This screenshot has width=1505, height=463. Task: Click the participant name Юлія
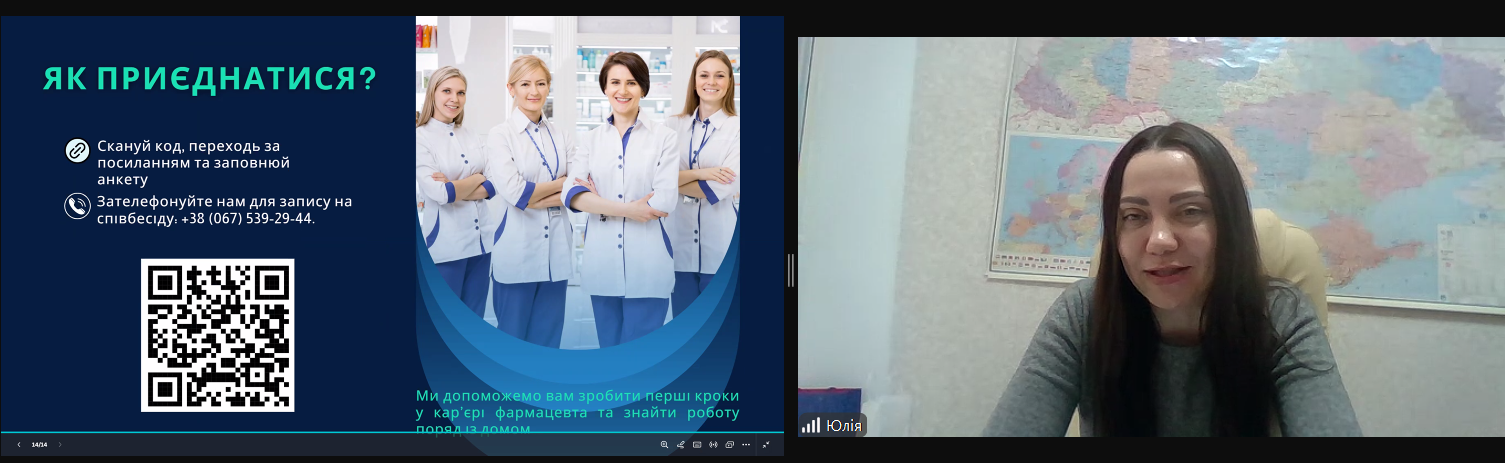[x=844, y=426]
